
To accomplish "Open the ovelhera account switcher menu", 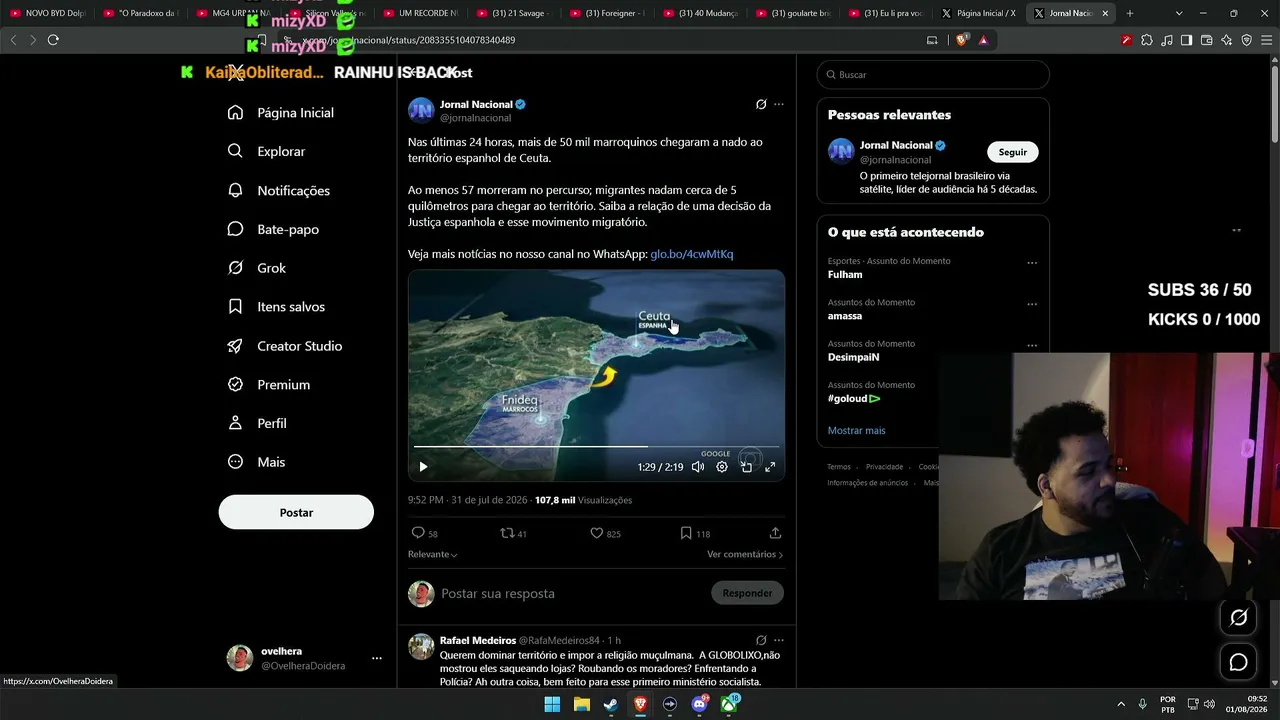I will point(306,658).
